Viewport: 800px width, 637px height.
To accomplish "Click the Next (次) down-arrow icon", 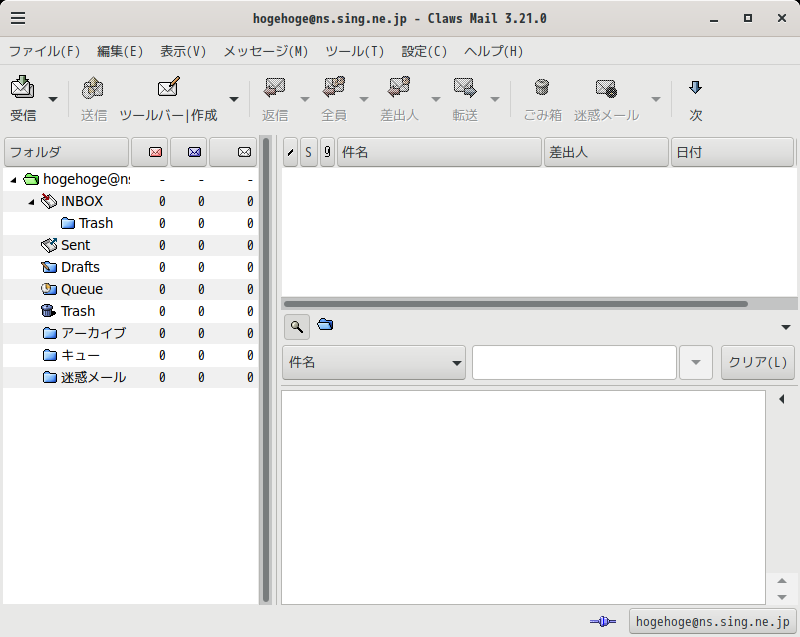I will (x=695, y=87).
